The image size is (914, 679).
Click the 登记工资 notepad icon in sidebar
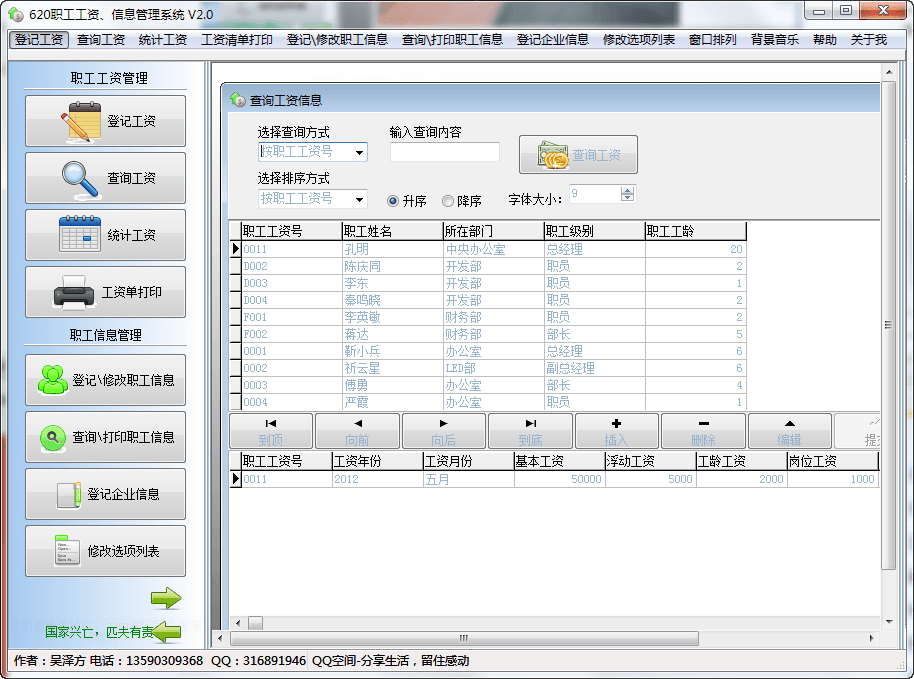click(82, 121)
